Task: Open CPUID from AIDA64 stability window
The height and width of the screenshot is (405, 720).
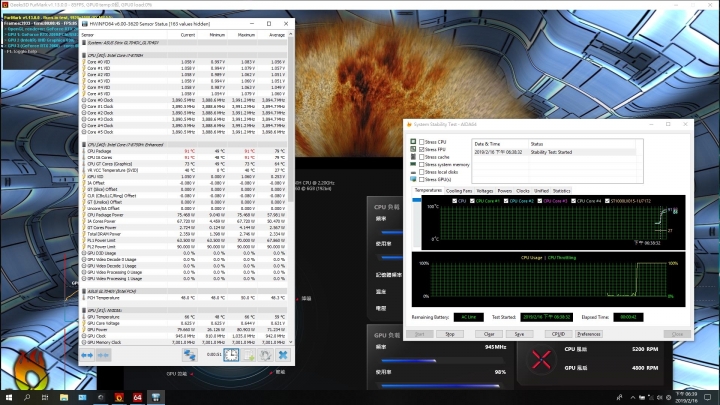Action: point(558,334)
